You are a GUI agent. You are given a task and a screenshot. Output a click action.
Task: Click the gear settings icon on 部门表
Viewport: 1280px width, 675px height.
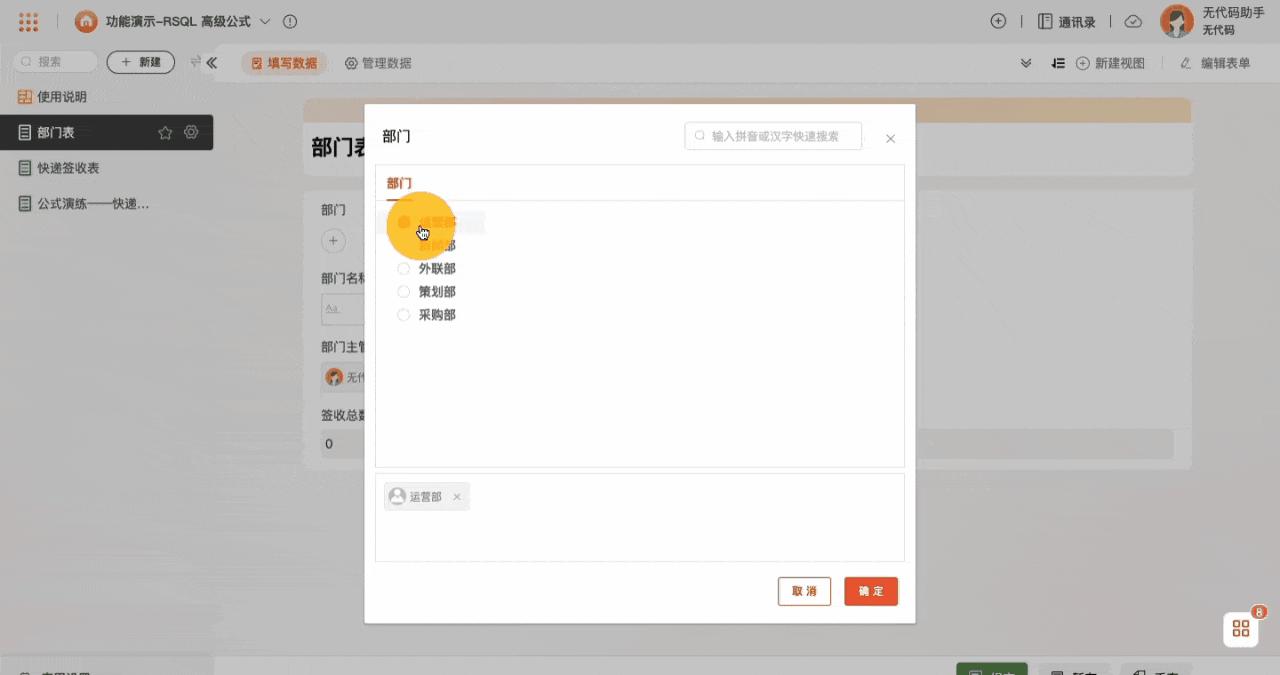[191, 132]
